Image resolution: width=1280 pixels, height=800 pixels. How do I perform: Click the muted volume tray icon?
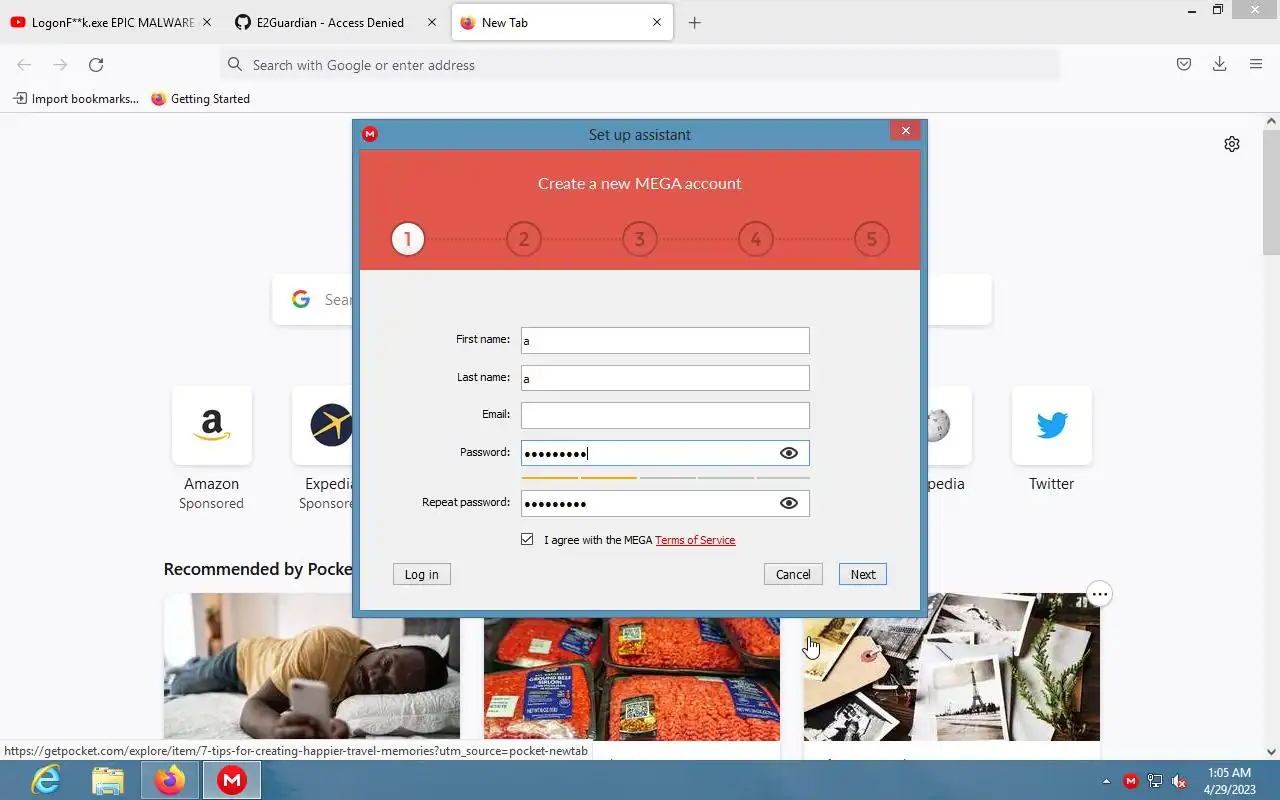1180,781
